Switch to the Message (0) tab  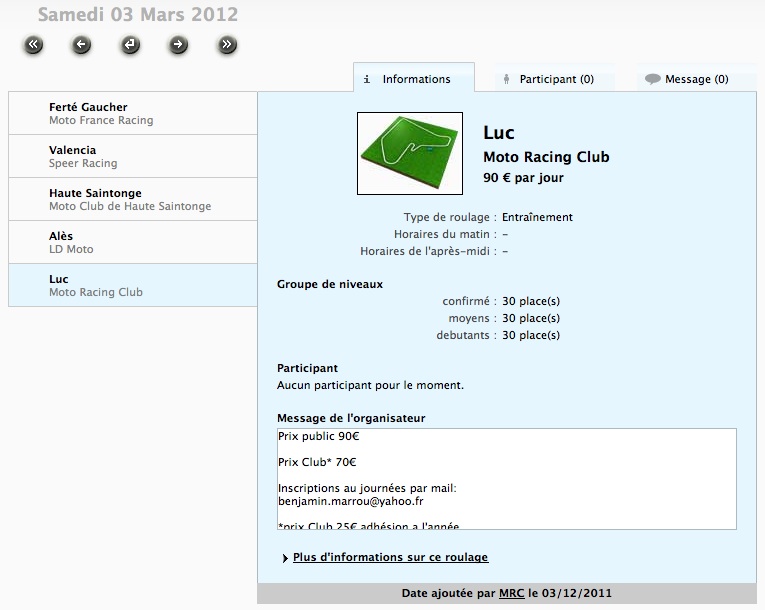(x=696, y=79)
